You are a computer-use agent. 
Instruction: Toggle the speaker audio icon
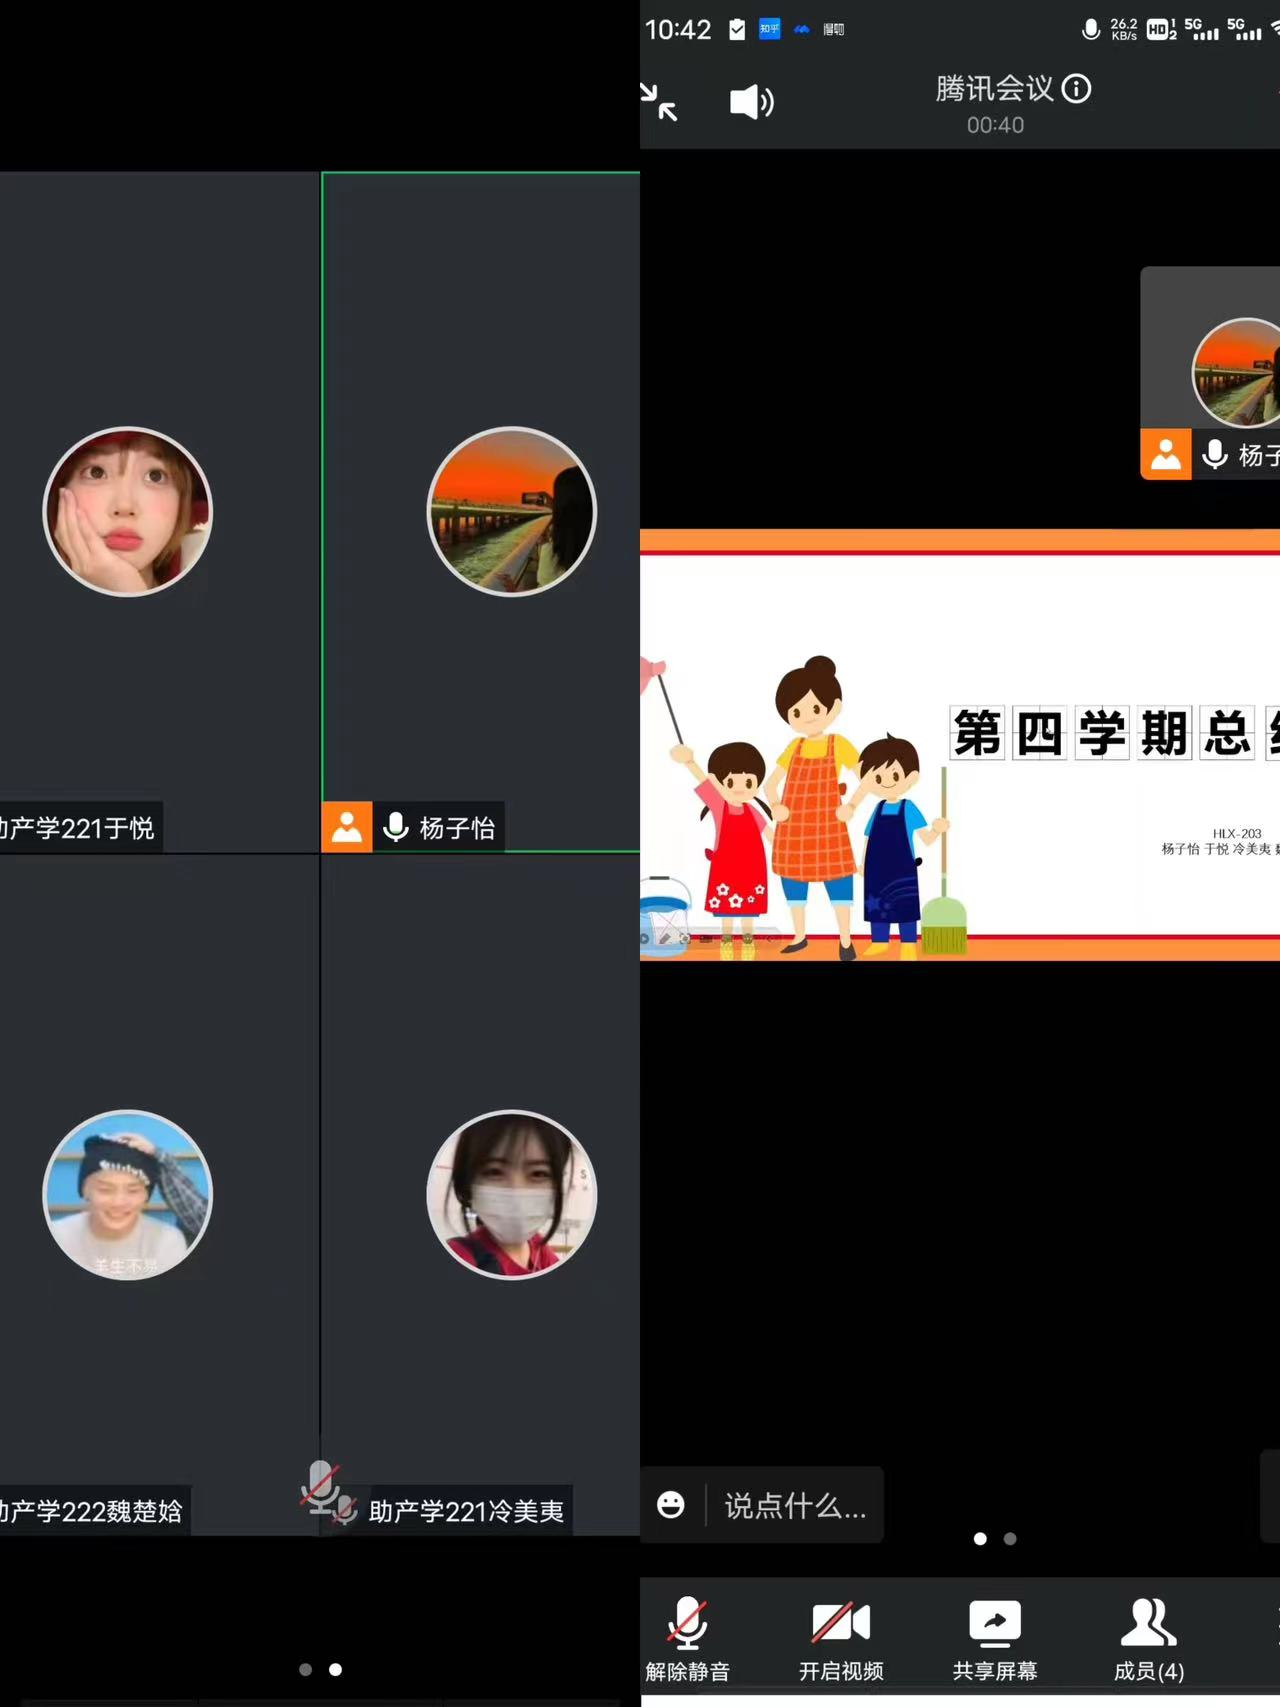click(751, 102)
